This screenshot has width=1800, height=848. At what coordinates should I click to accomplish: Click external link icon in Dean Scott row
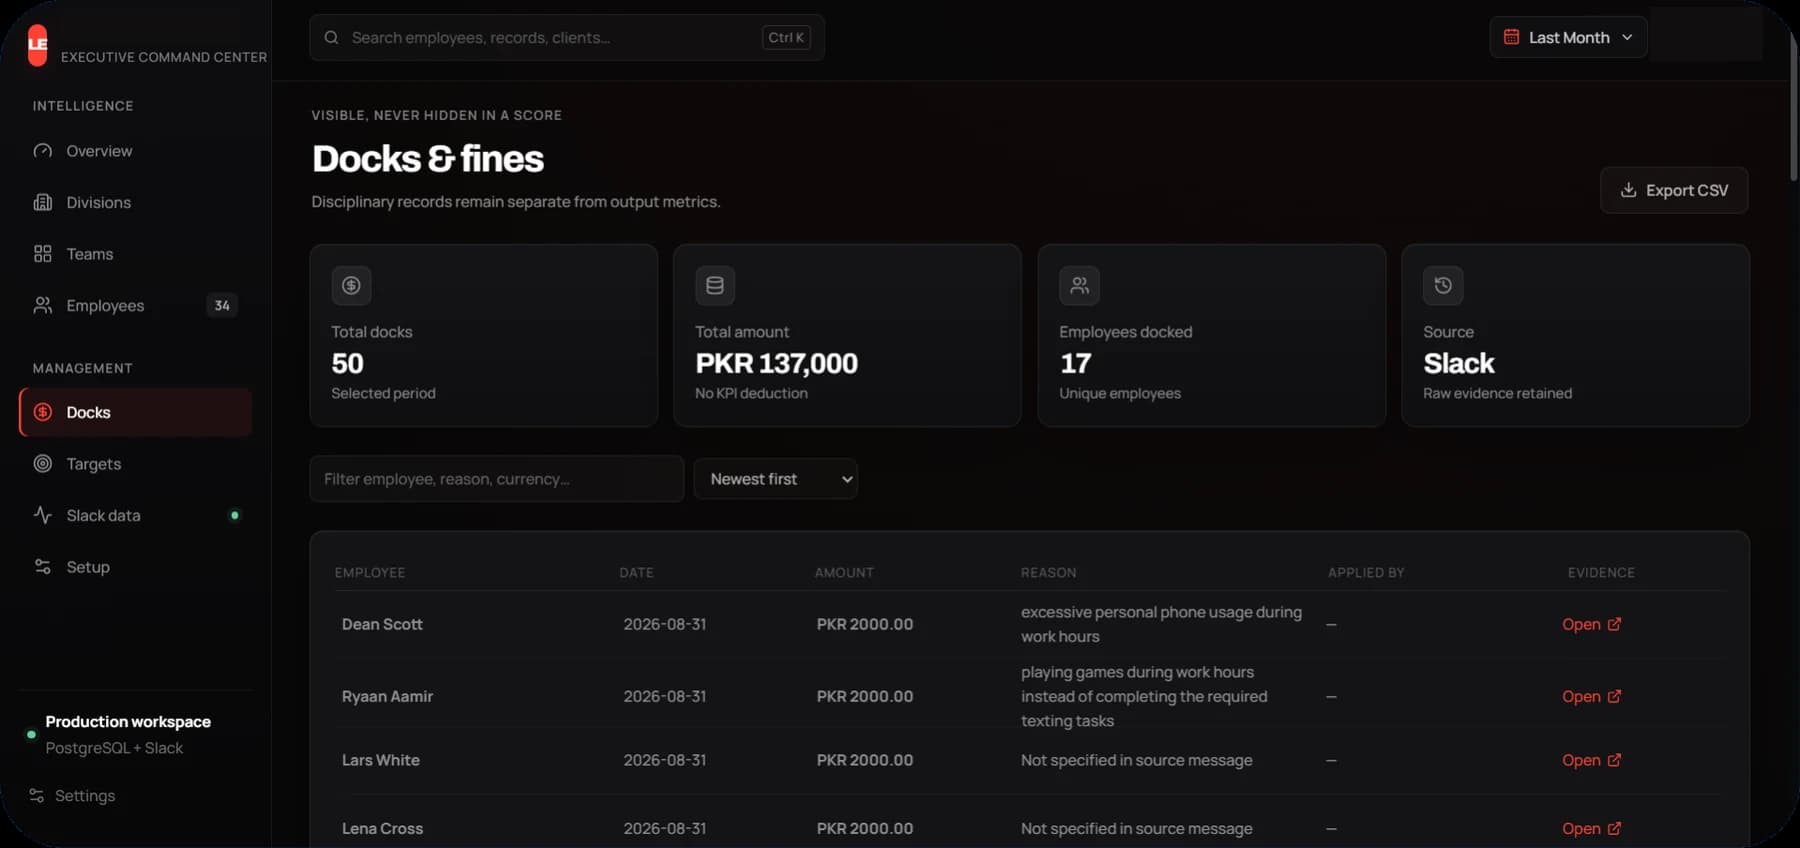[1614, 624]
